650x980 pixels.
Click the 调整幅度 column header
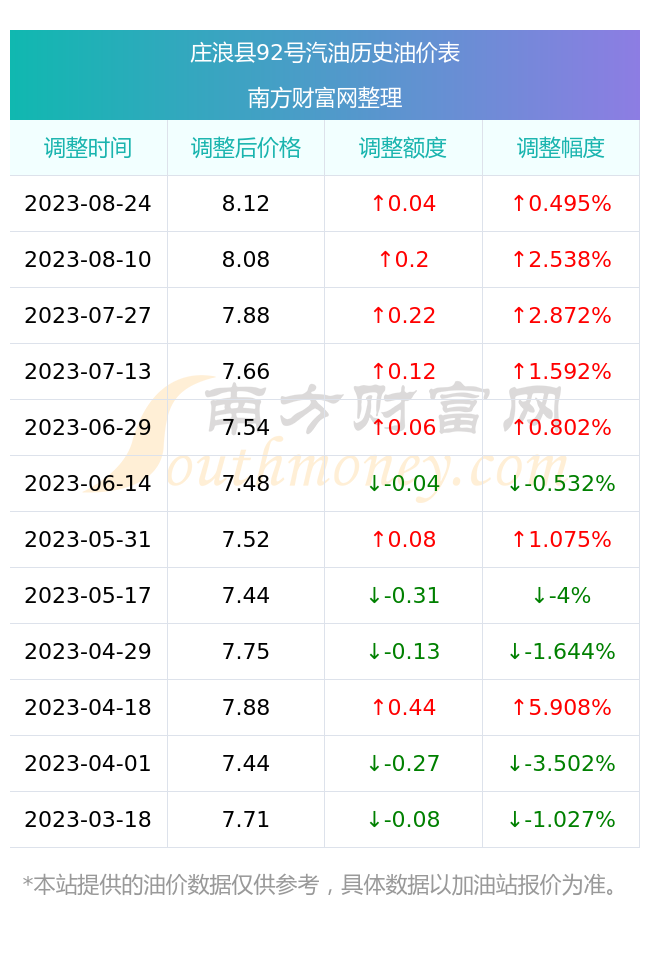(561, 148)
